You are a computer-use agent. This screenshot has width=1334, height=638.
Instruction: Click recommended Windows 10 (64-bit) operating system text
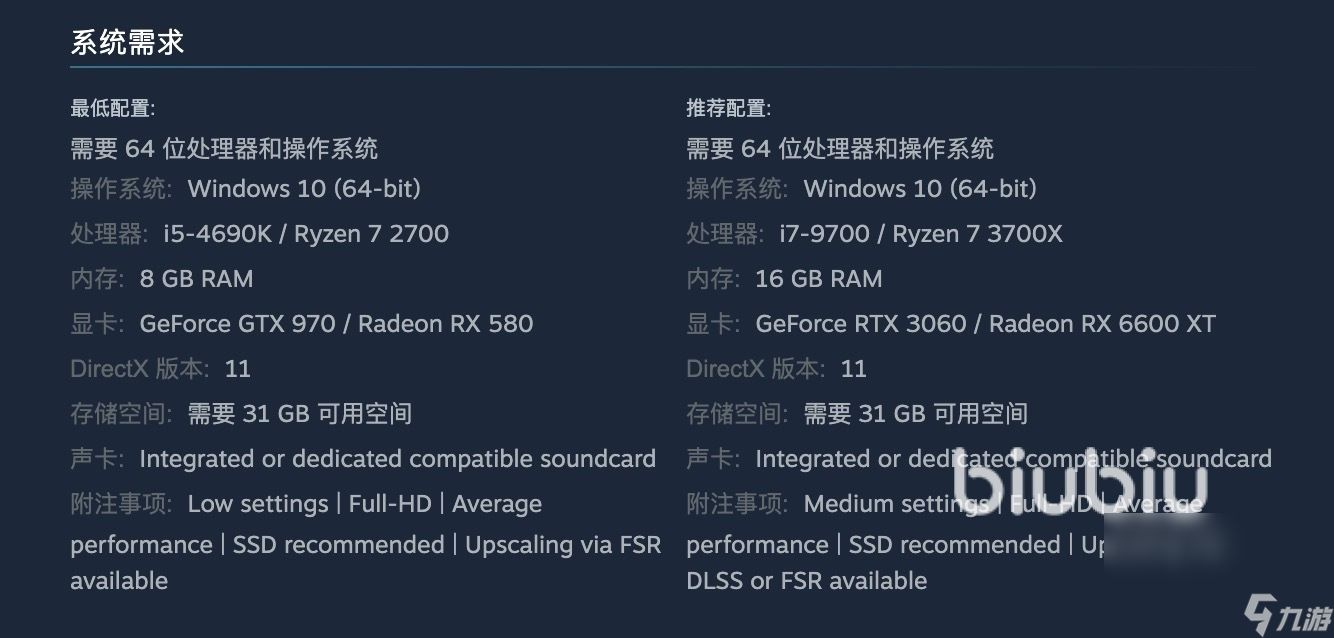[920, 189]
